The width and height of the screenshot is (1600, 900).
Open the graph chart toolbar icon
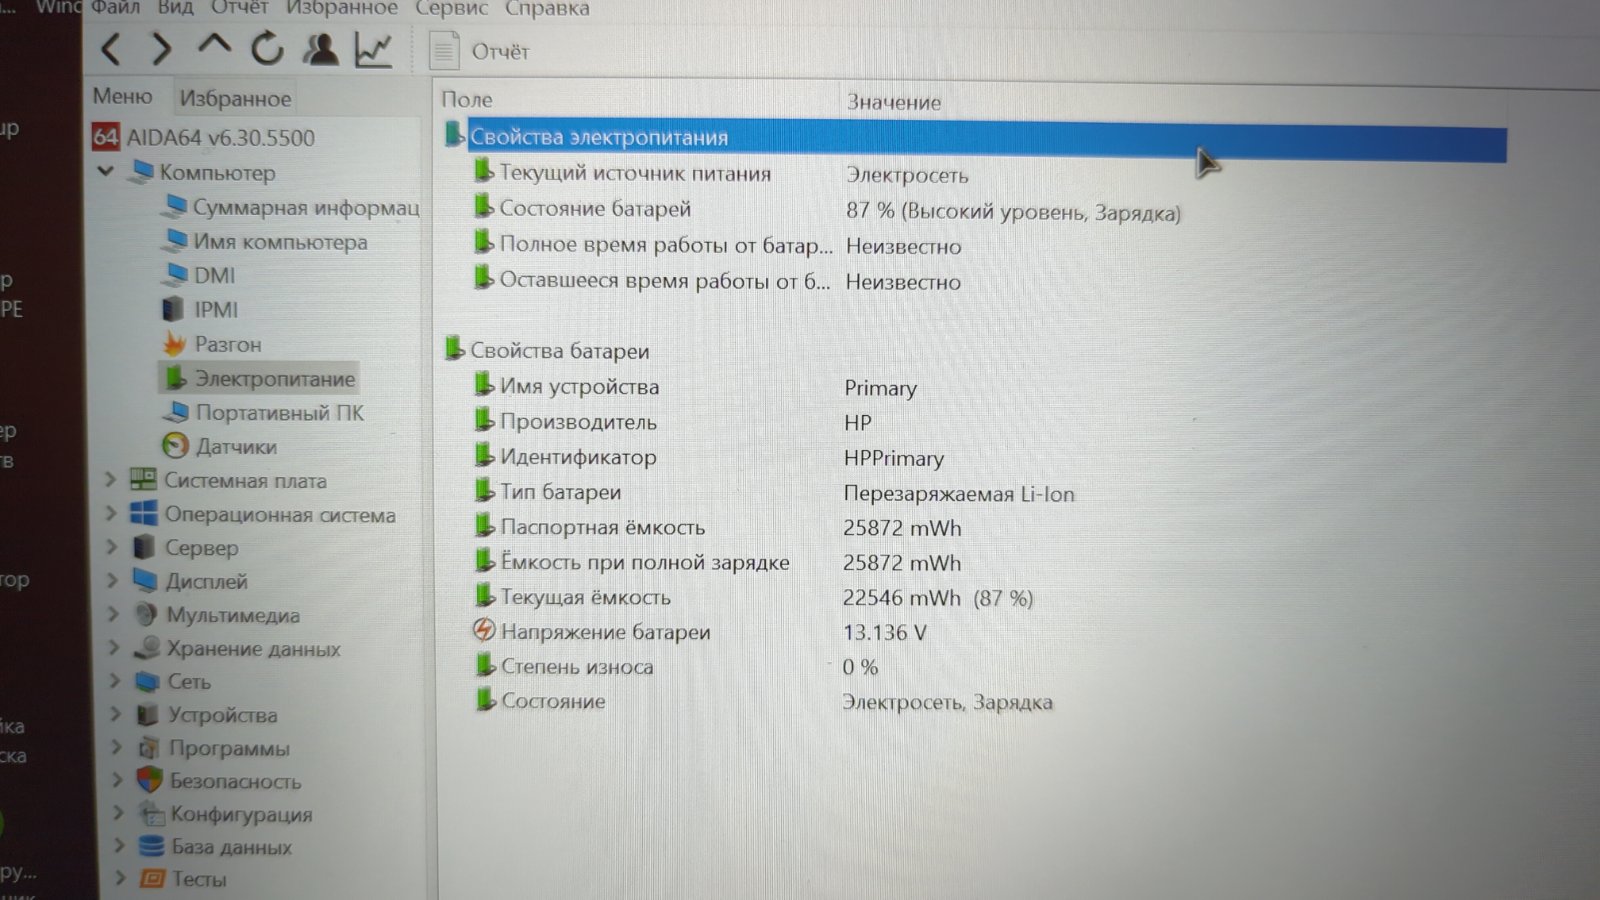tap(373, 50)
